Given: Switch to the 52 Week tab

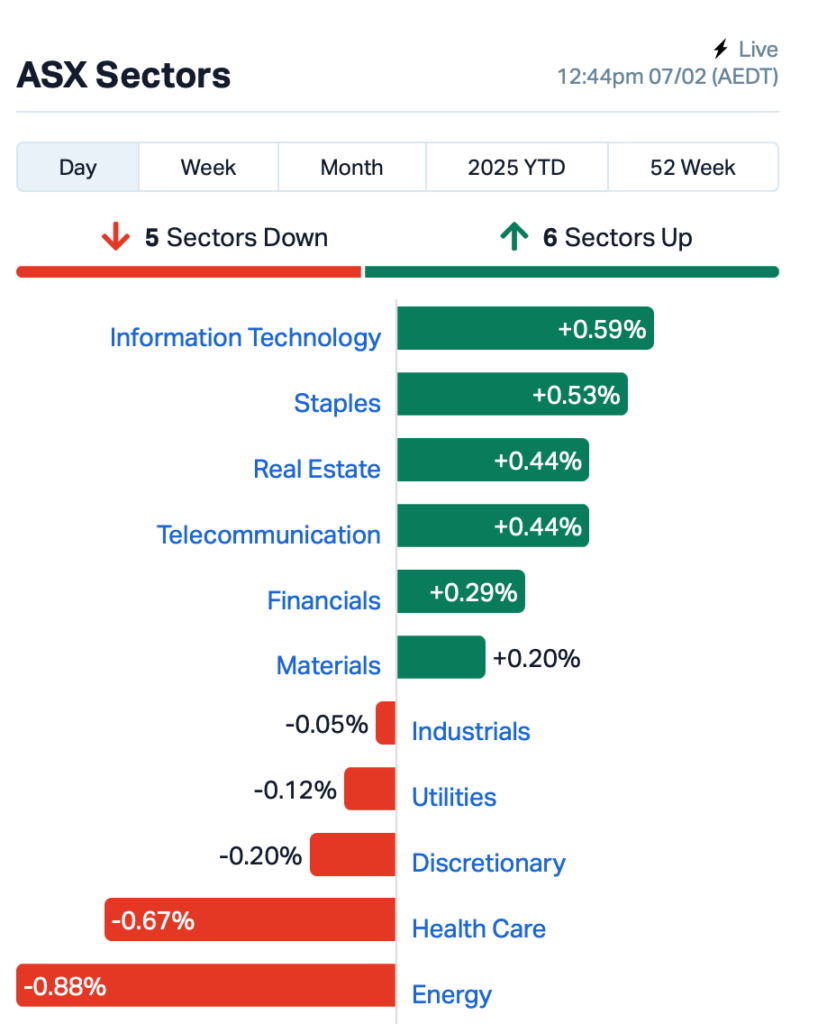Looking at the screenshot, I should pos(692,167).
